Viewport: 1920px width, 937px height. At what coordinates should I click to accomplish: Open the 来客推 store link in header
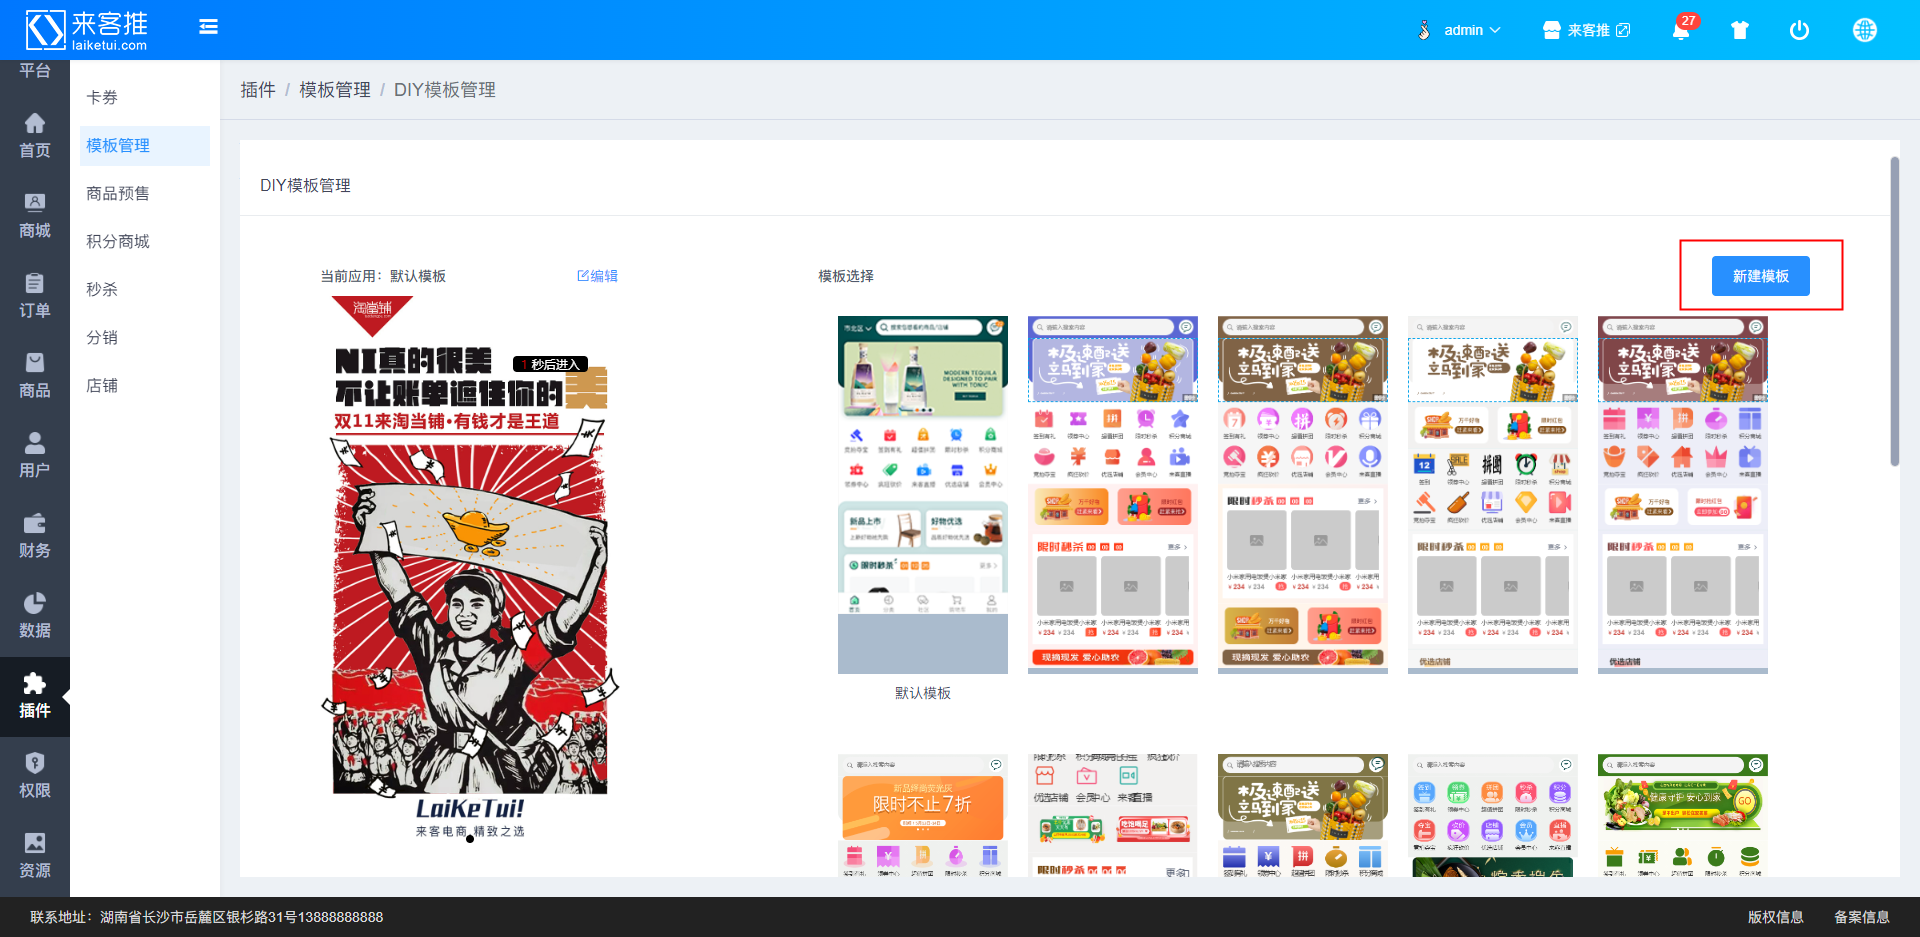[x=1587, y=30]
